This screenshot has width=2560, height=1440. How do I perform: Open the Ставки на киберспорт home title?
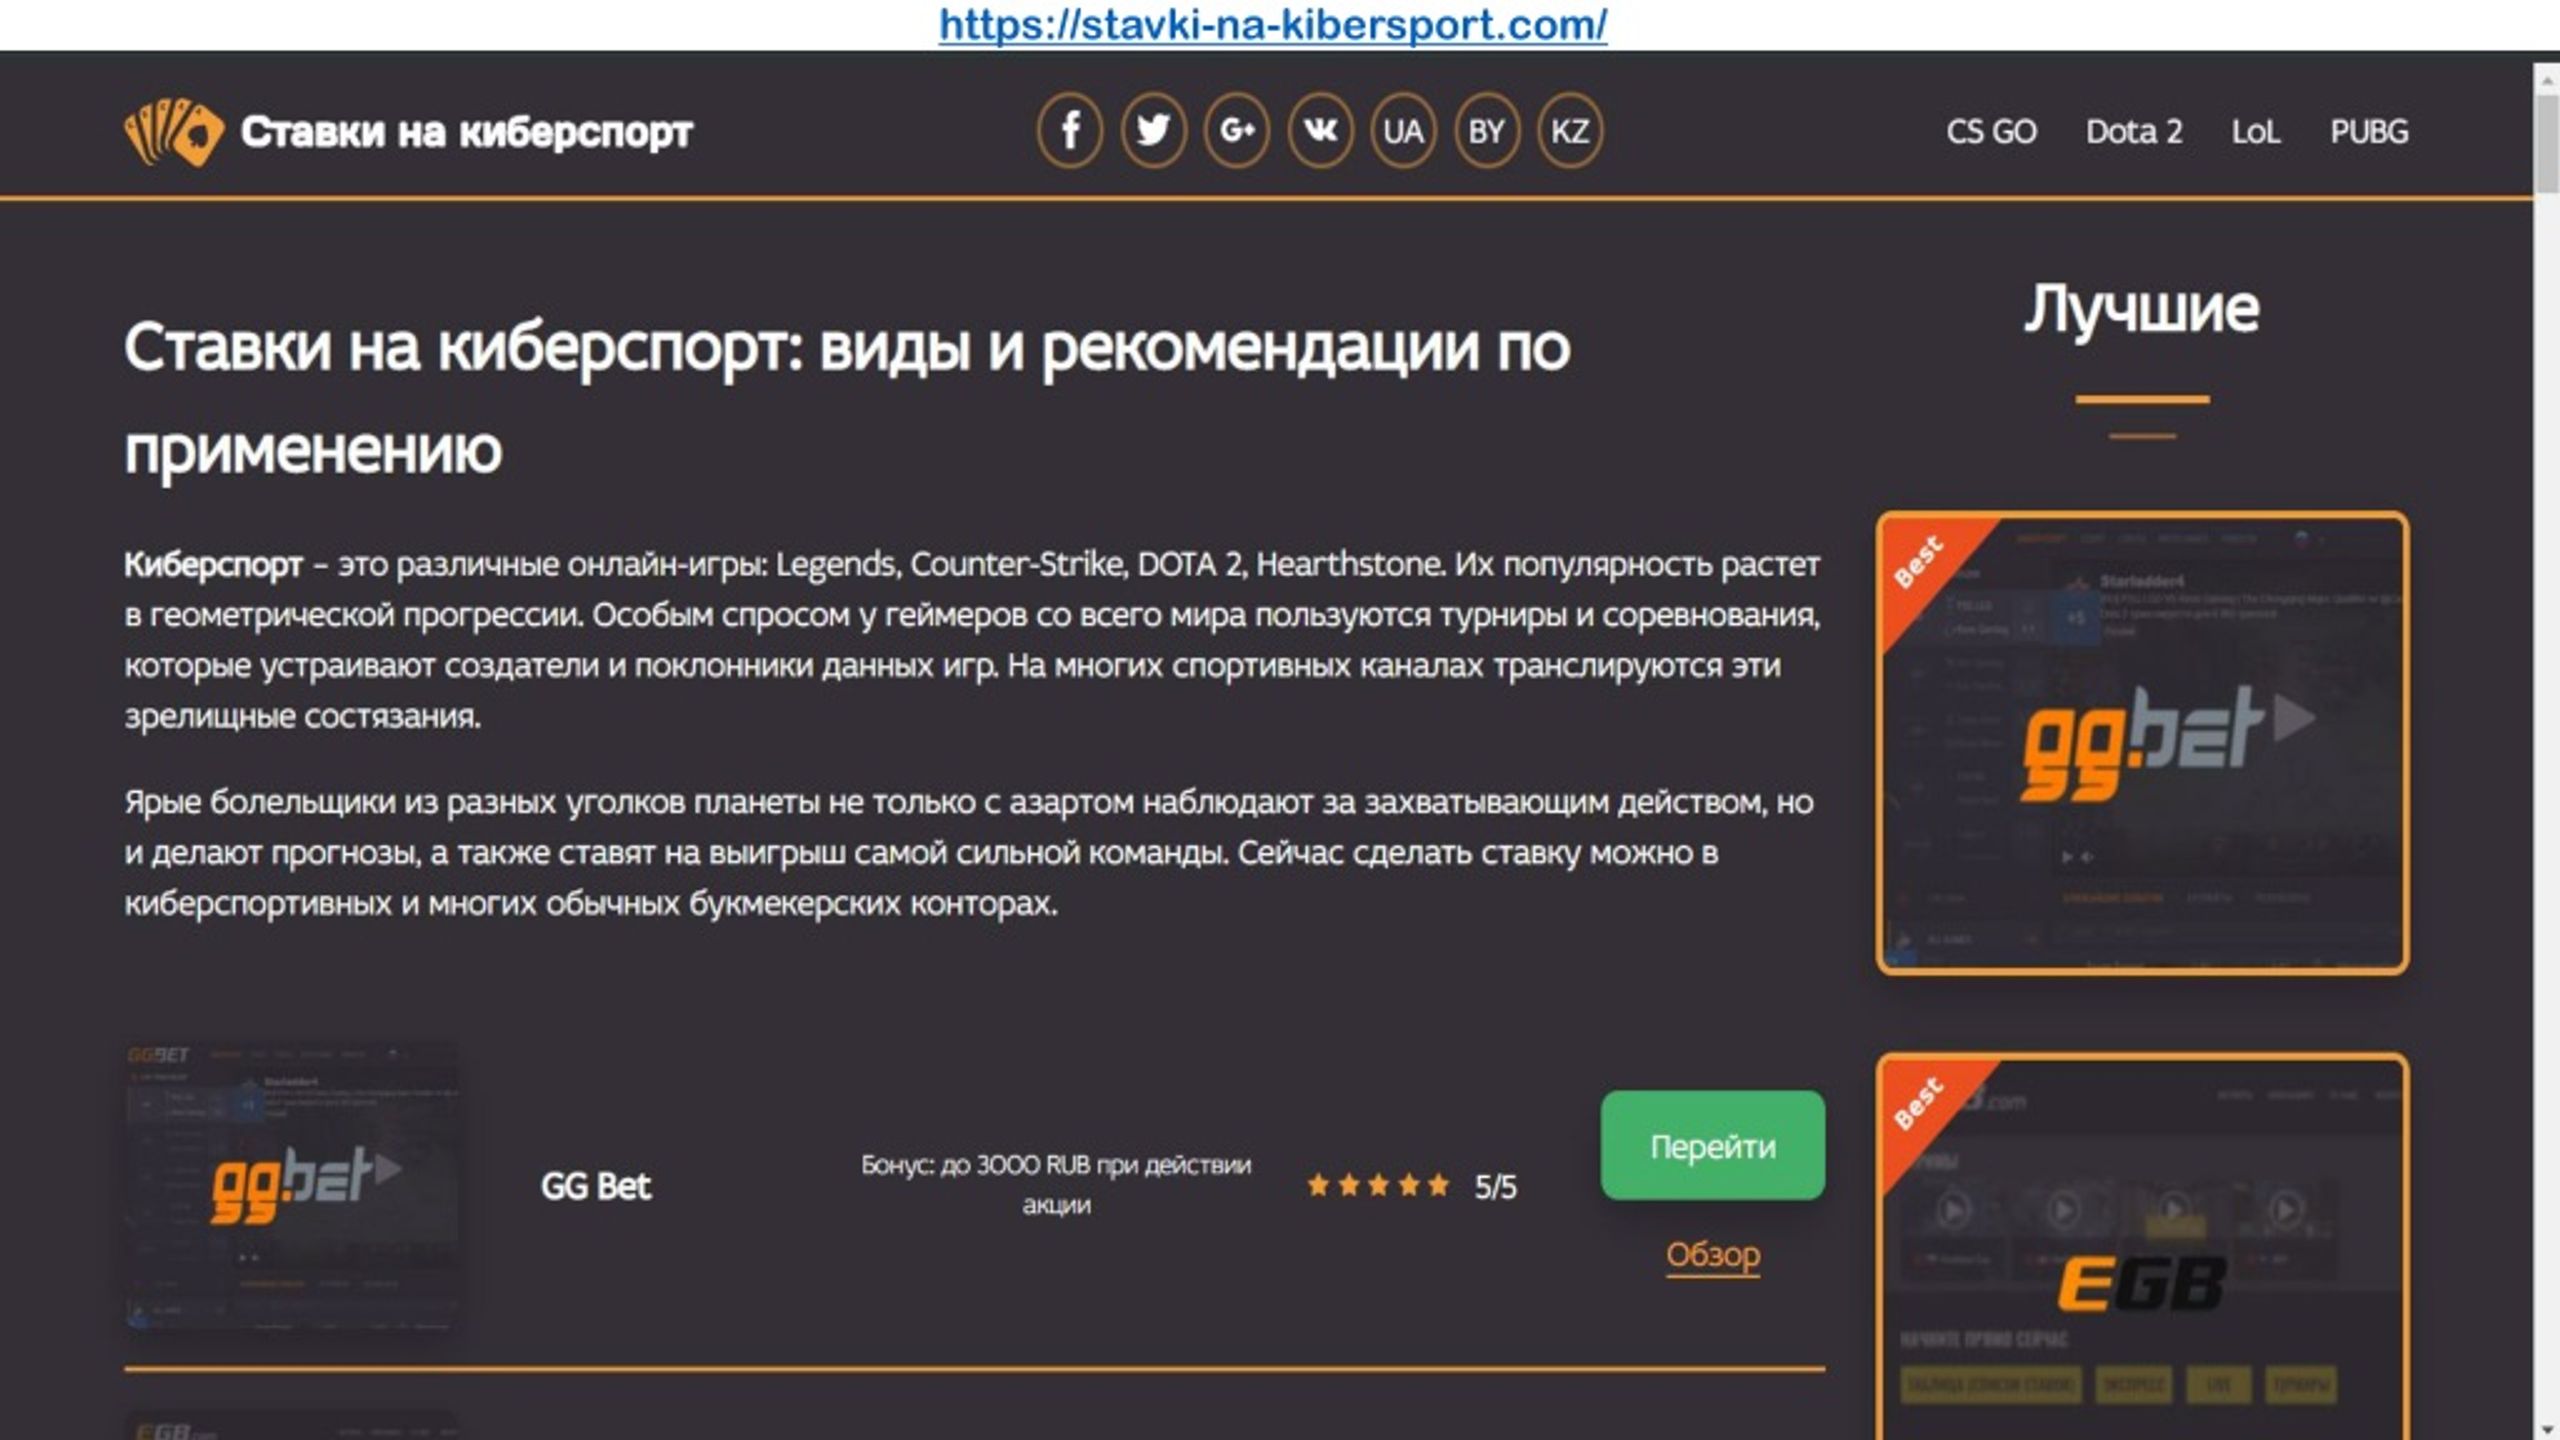tap(466, 132)
